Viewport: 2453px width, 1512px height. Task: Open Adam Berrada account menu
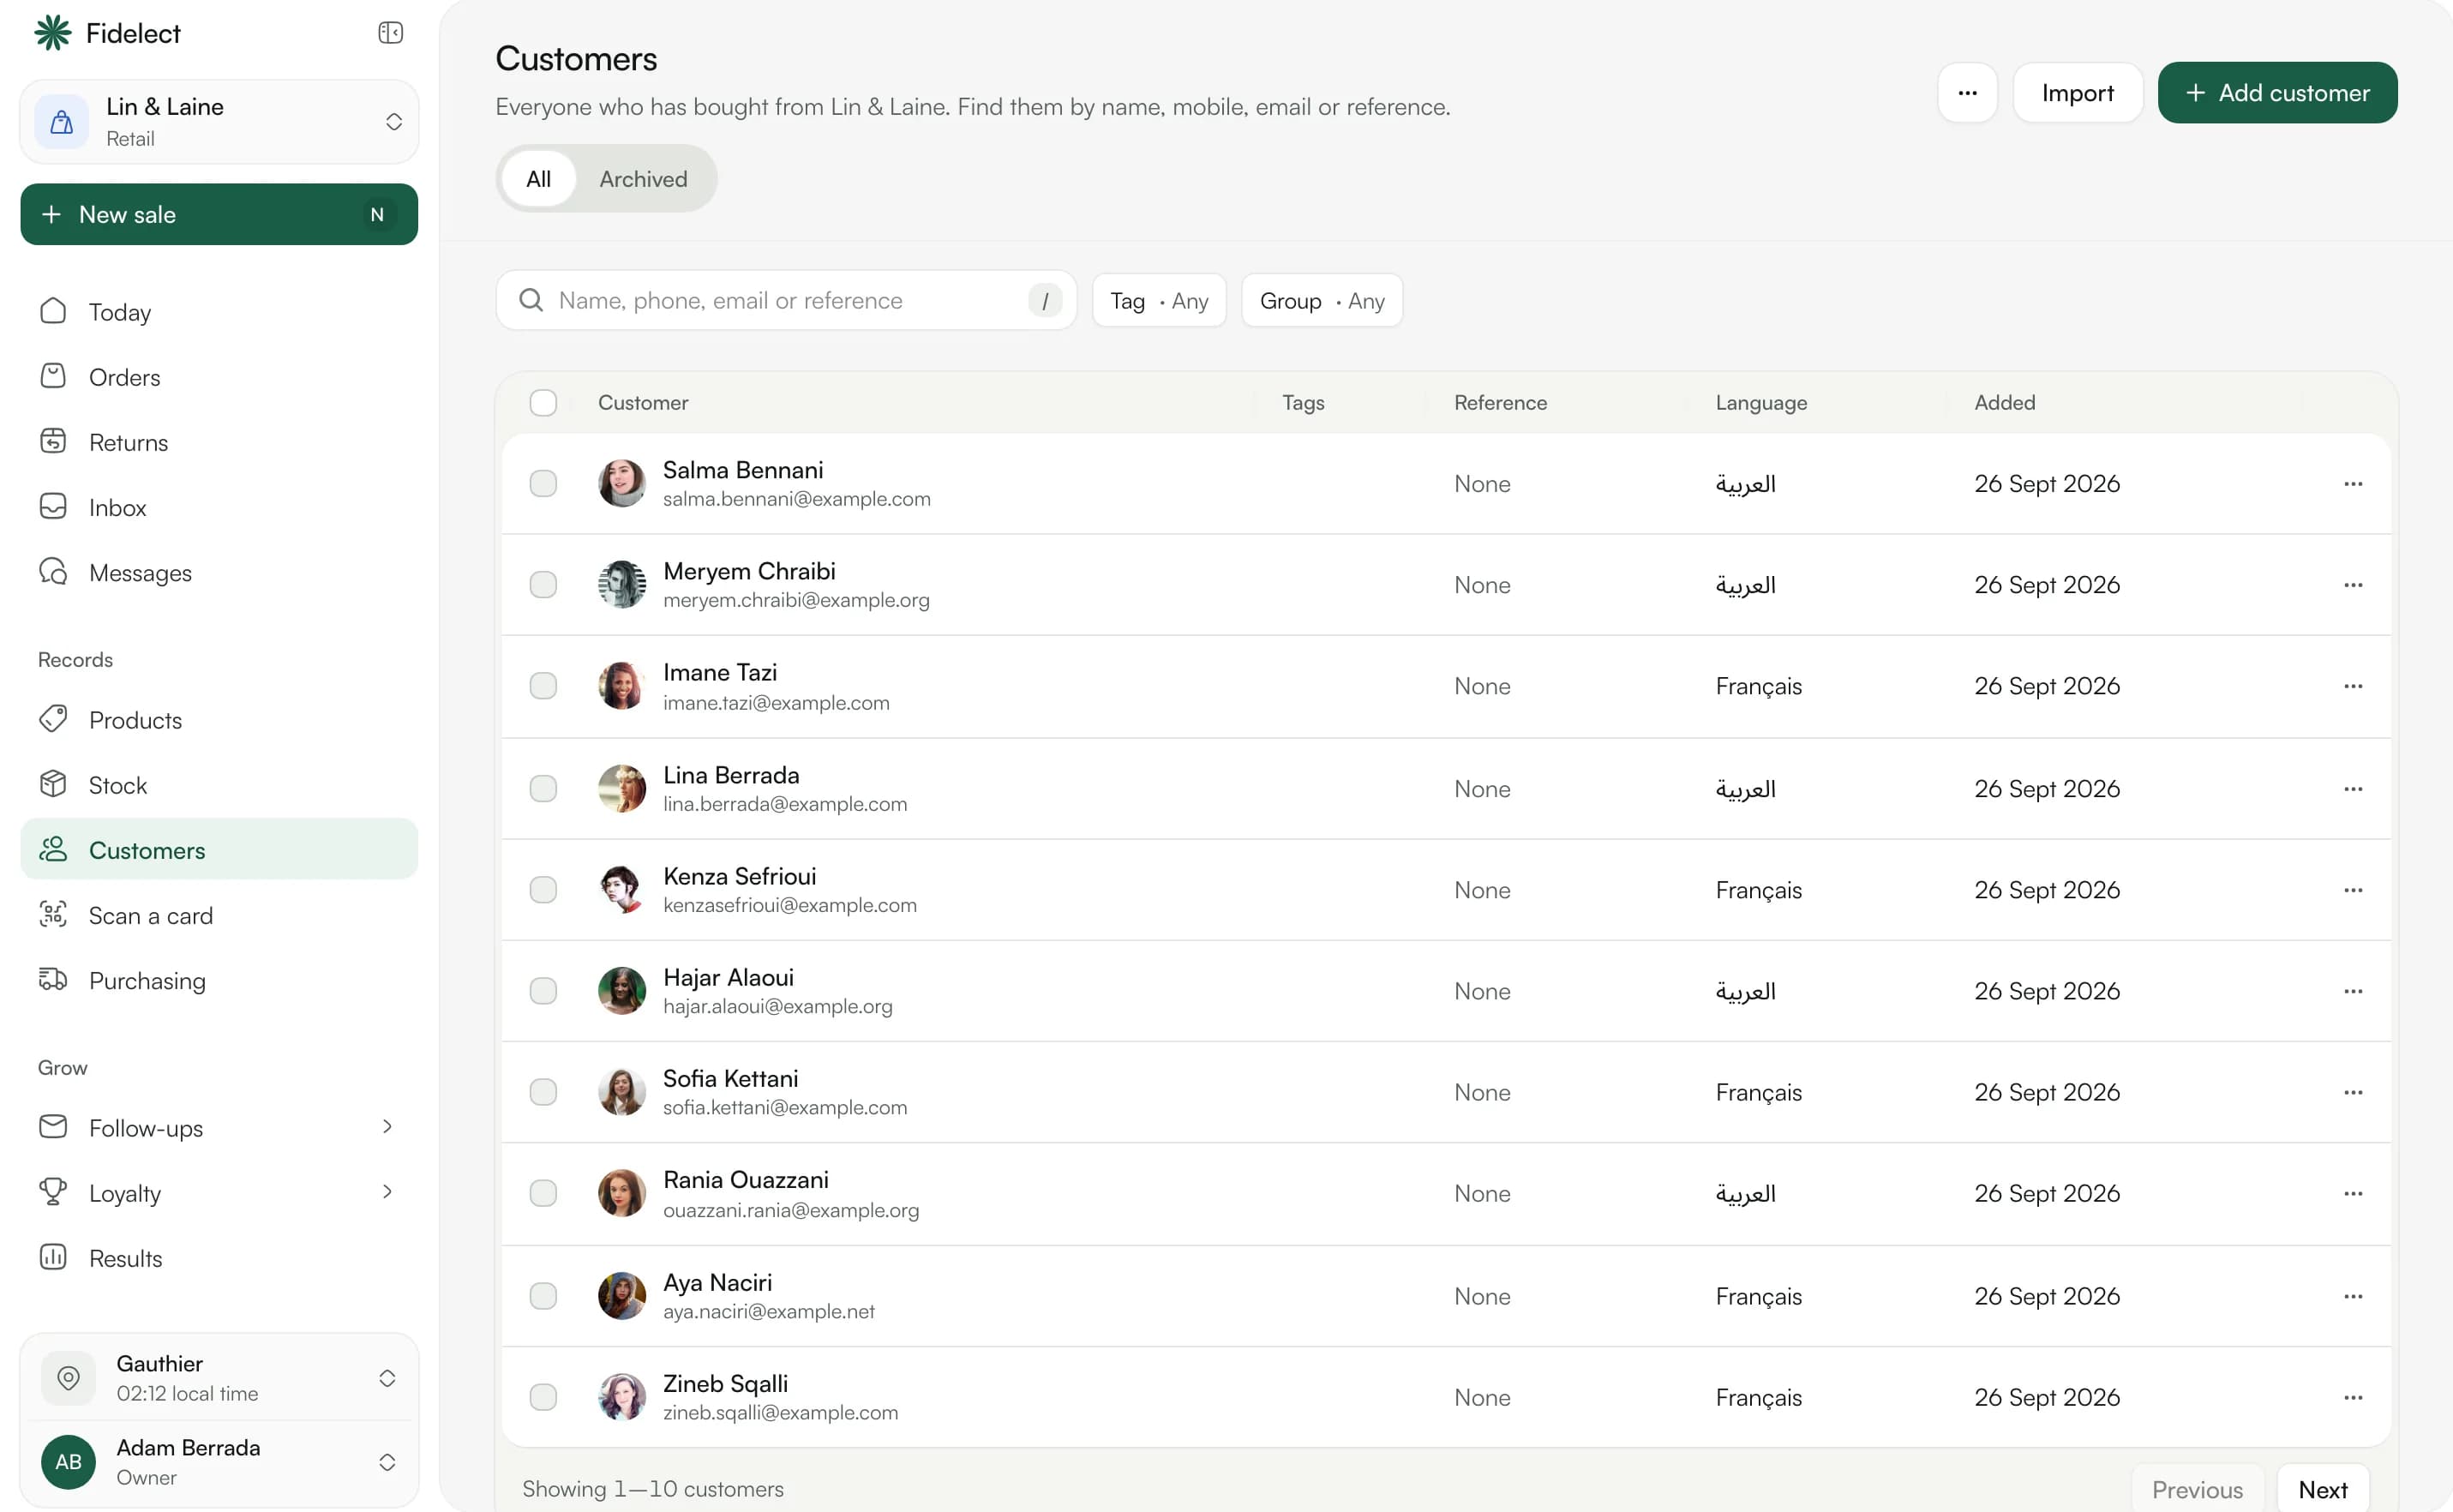point(219,1462)
